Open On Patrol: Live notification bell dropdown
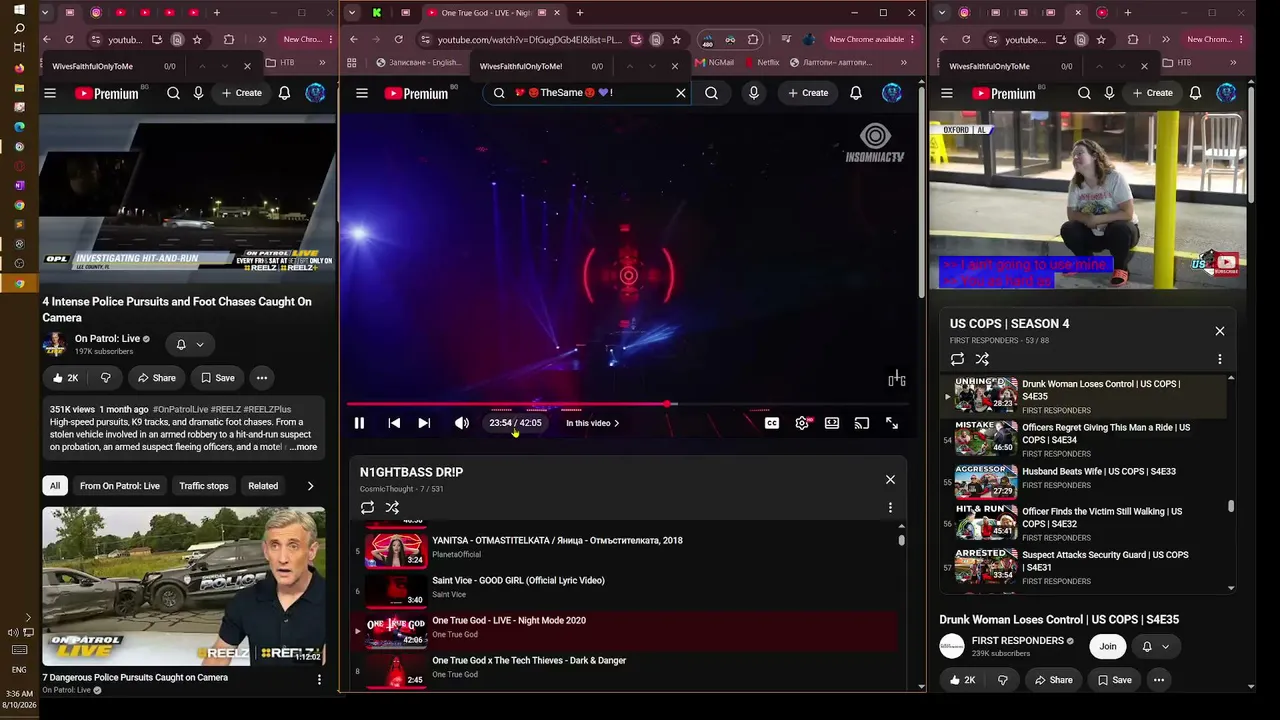Viewport: 1280px width, 720px height. (189, 345)
